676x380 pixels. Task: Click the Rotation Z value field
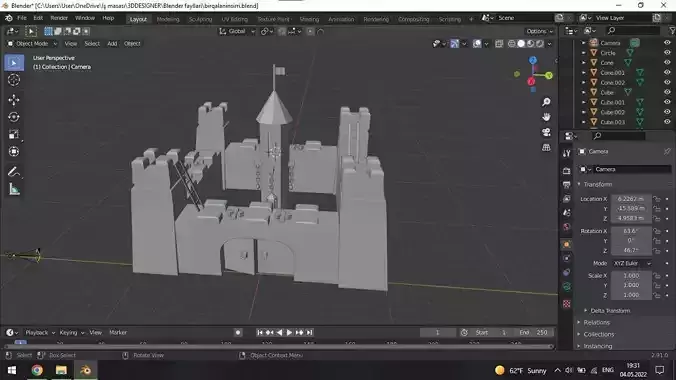(631, 251)
